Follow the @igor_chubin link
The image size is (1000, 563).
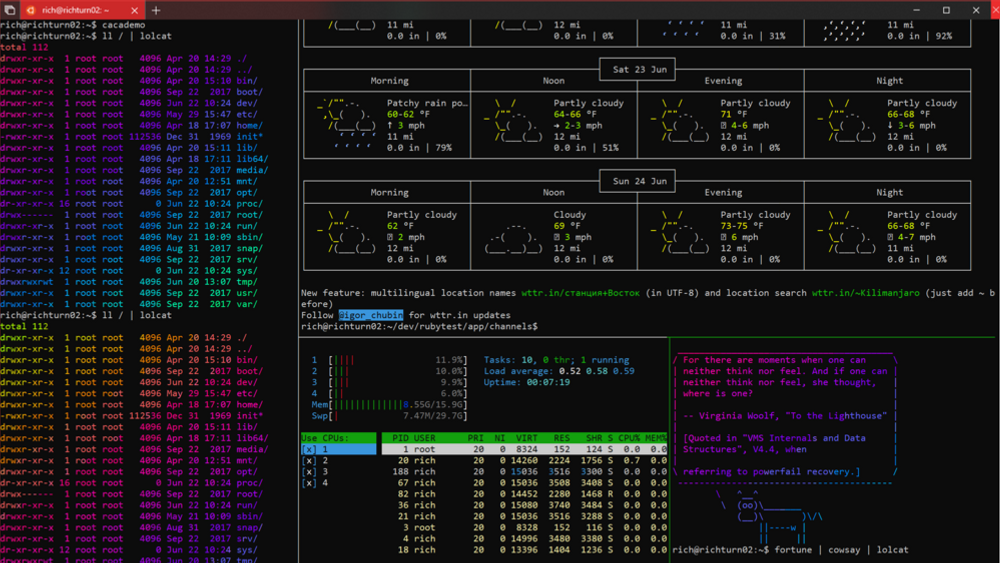[x=371, y=315]
